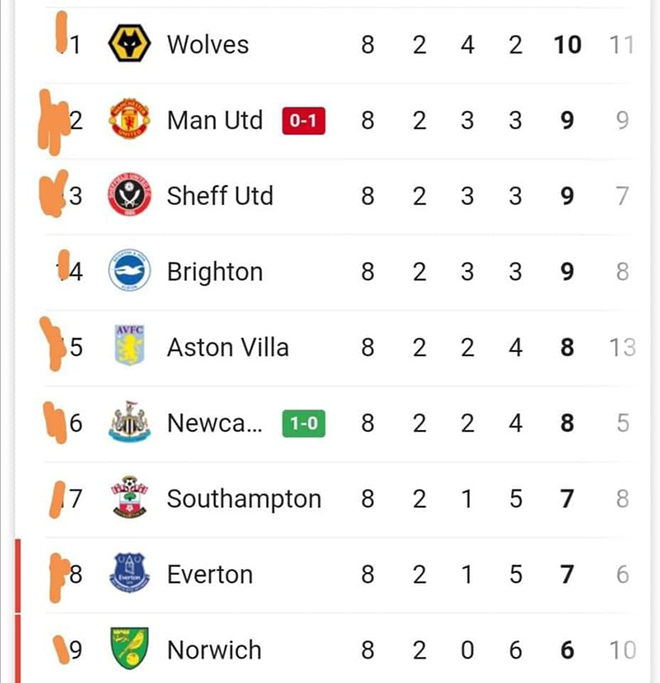The image size is (660, 683).
Task: Click the Norwich canary badge icon
Action: (129, 650)
